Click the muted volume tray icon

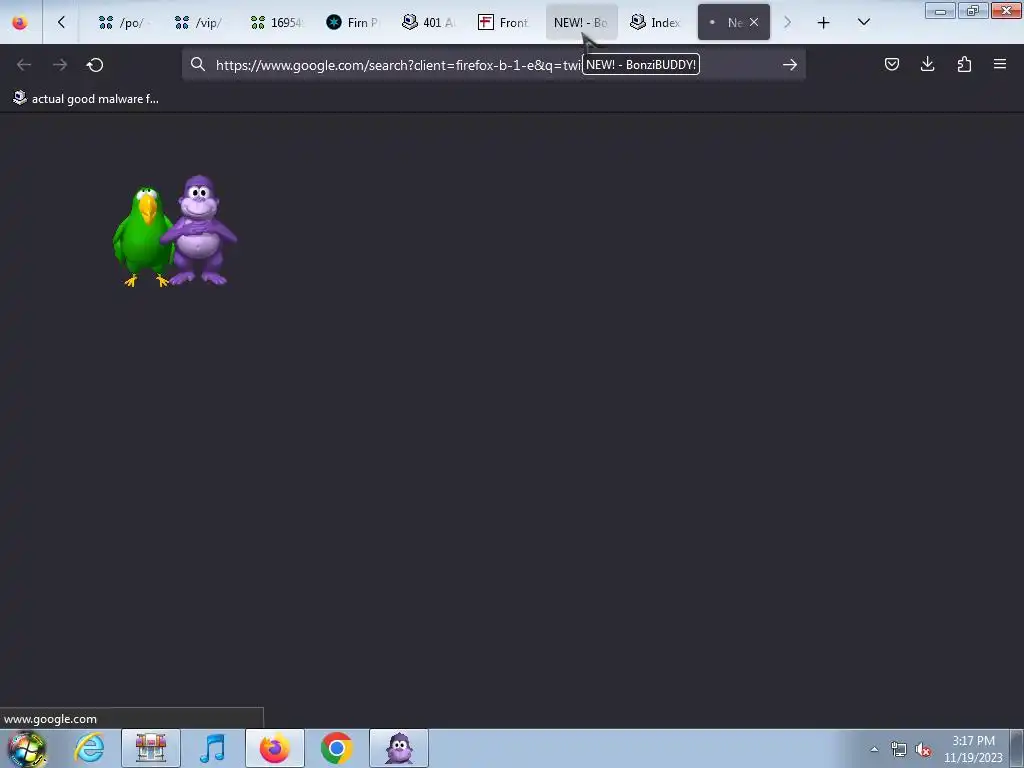pyautogui.click(x=923, y=749)
